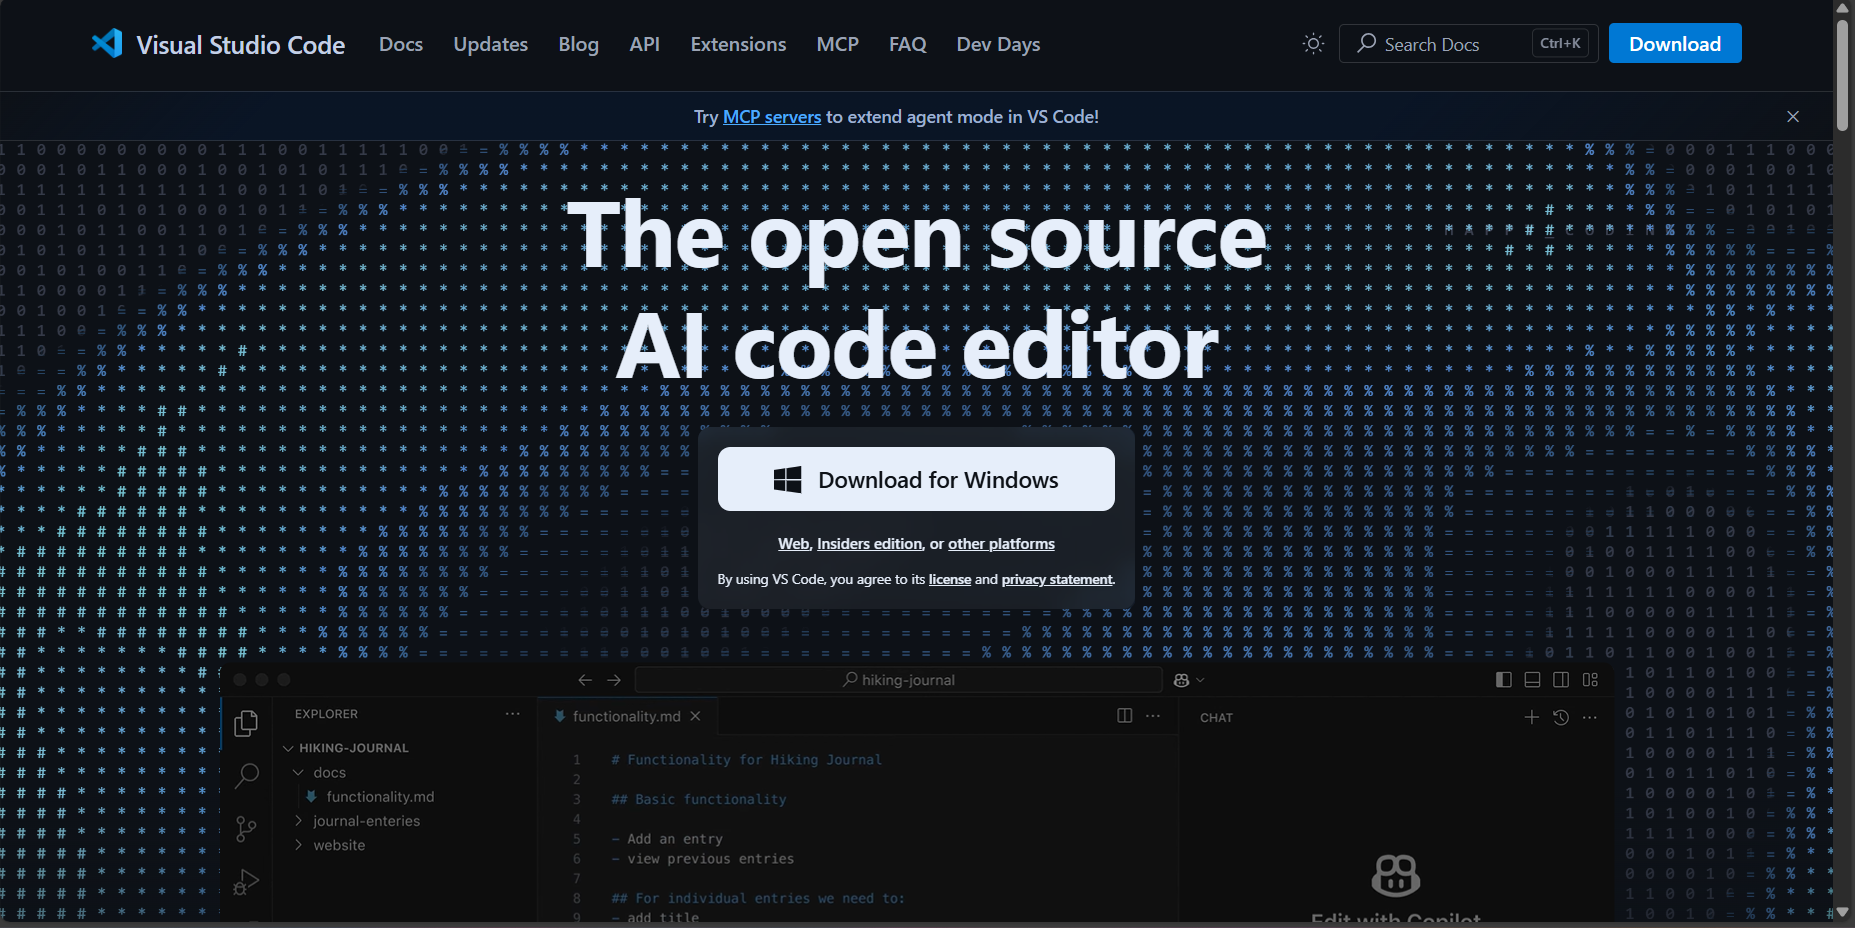Toggle light theme with the sun icon
The image size is (1855, 928).
[x=1313, y=43]
